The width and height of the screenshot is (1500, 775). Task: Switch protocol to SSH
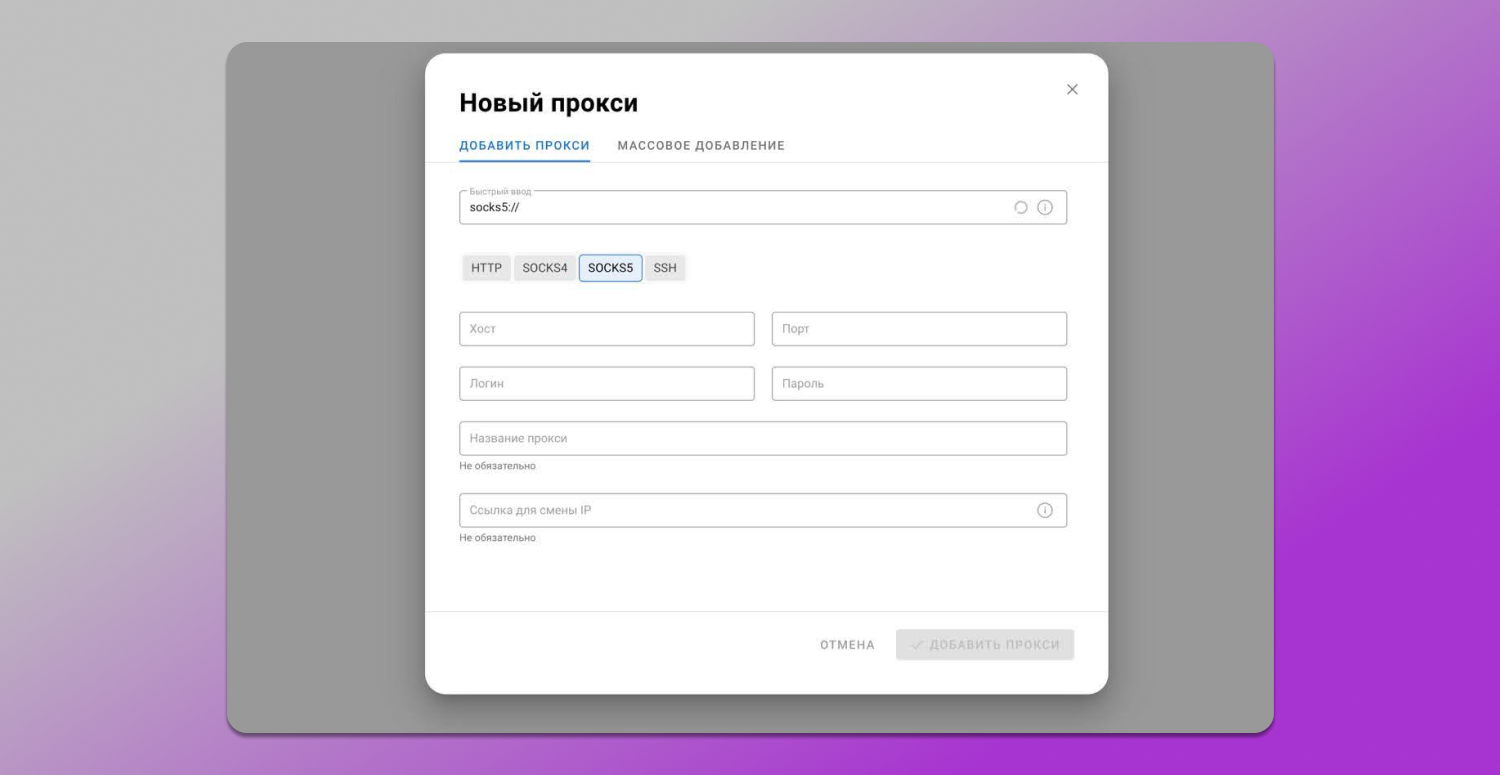click(x=665, y=268)
